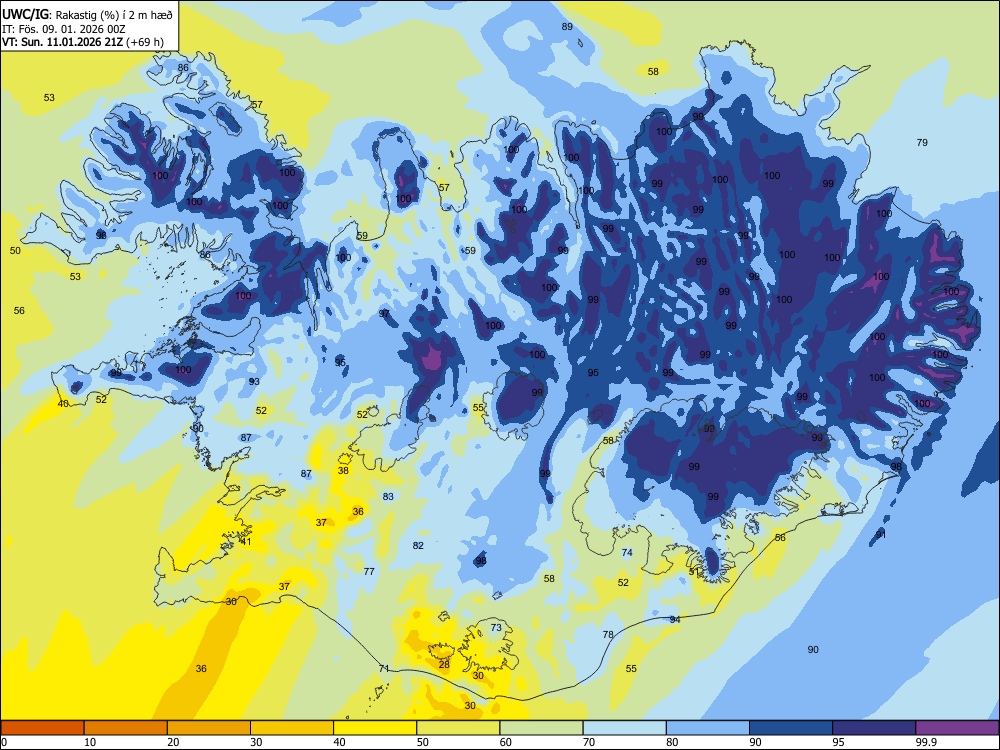Click the map value '83' in the southwest
Screen dimensions: 1000x750
[388, 496]
